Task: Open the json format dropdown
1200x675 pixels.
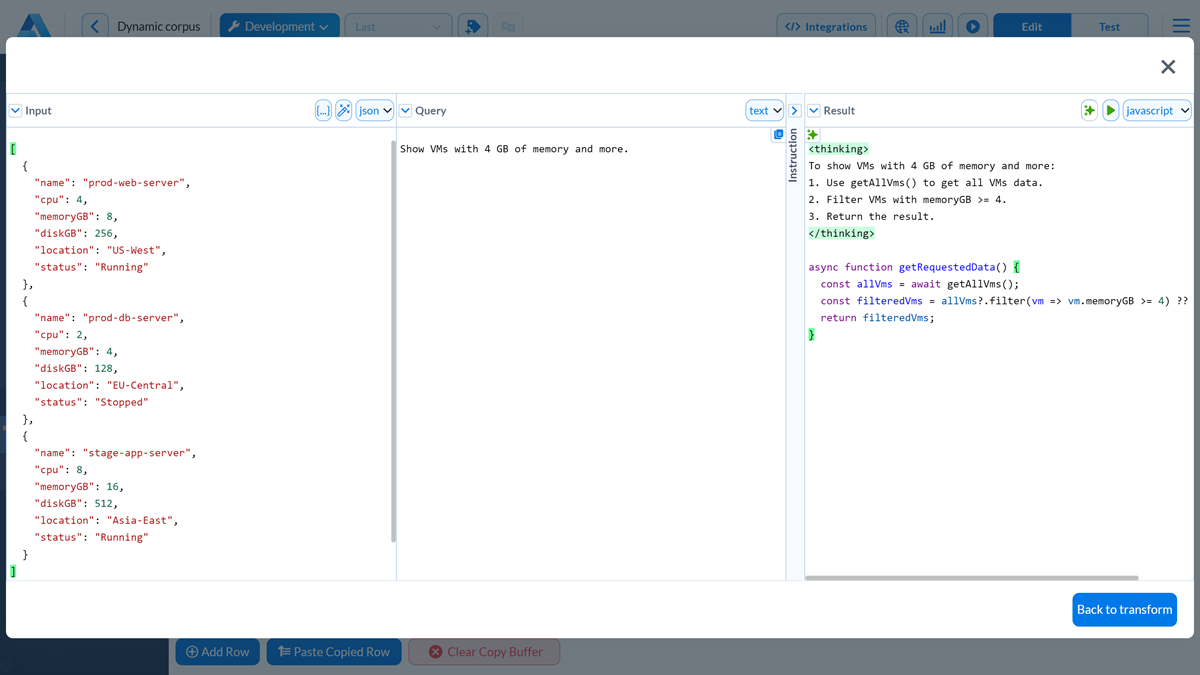Action: [375, 111]
